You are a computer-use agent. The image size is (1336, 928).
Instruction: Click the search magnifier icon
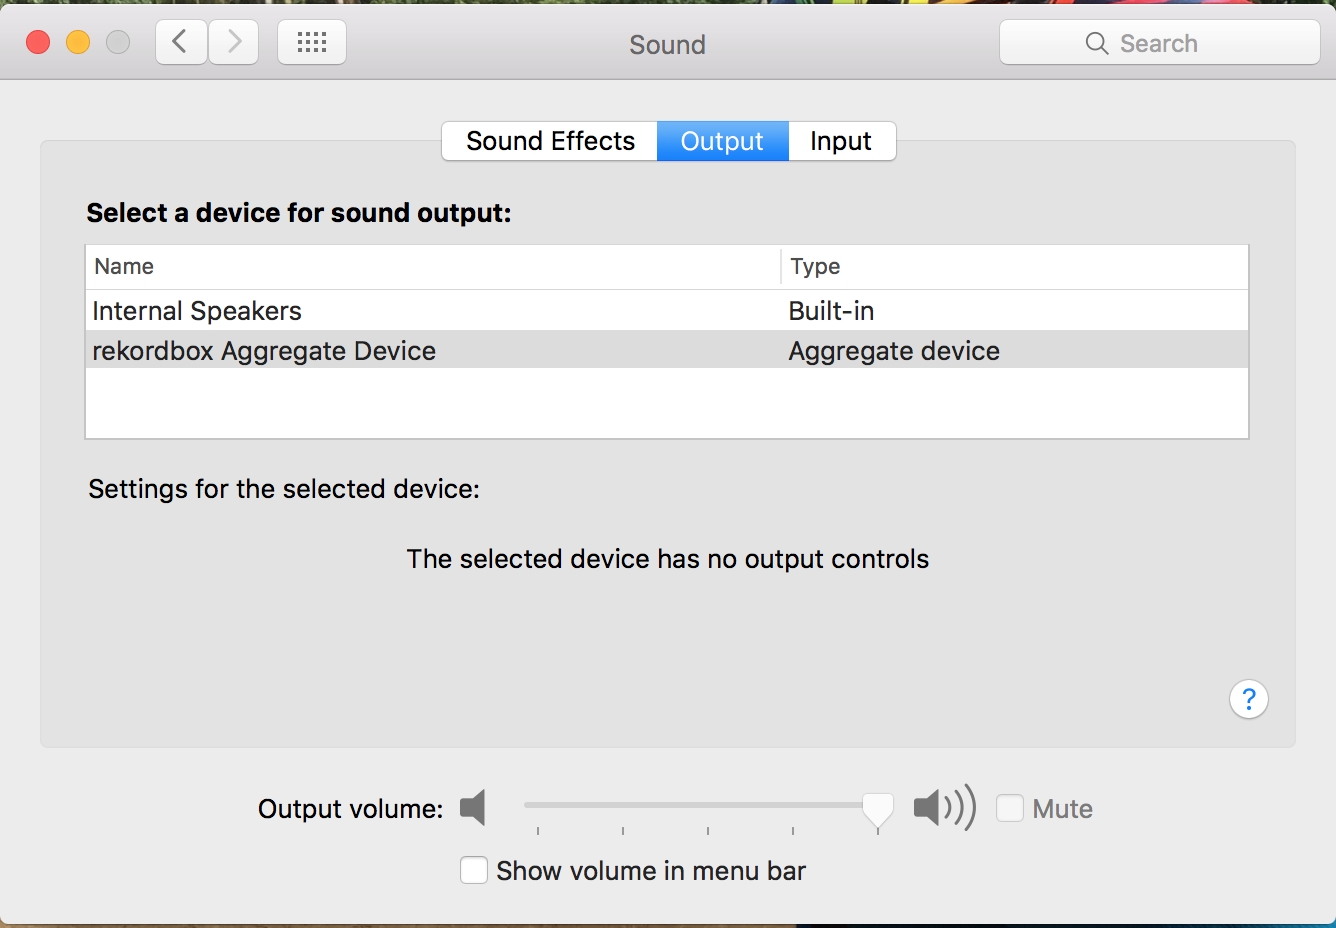click(1097, 43)
